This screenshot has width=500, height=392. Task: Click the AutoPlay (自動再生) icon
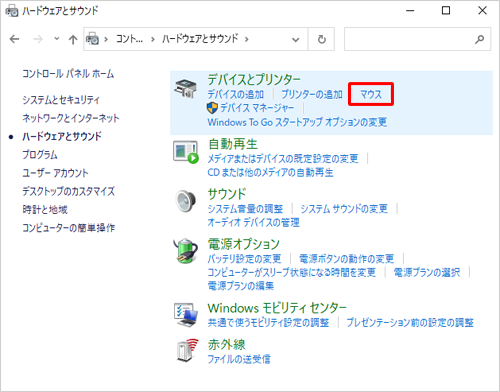[186, 152]
